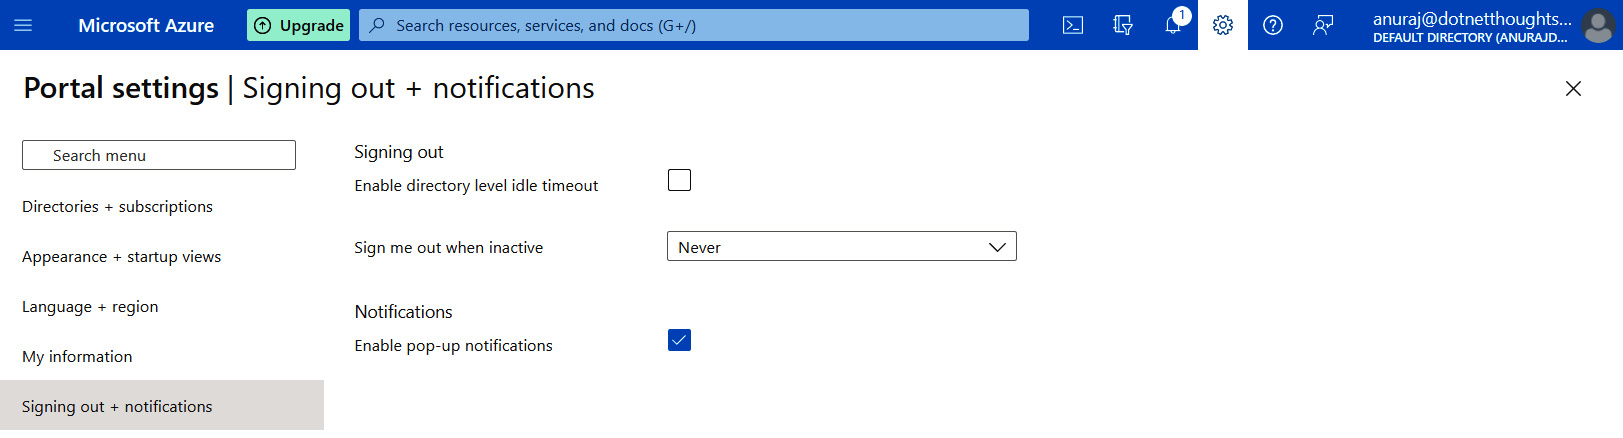Open the portal hamburger menu
1623x438 pixels.
pos(23,25)
